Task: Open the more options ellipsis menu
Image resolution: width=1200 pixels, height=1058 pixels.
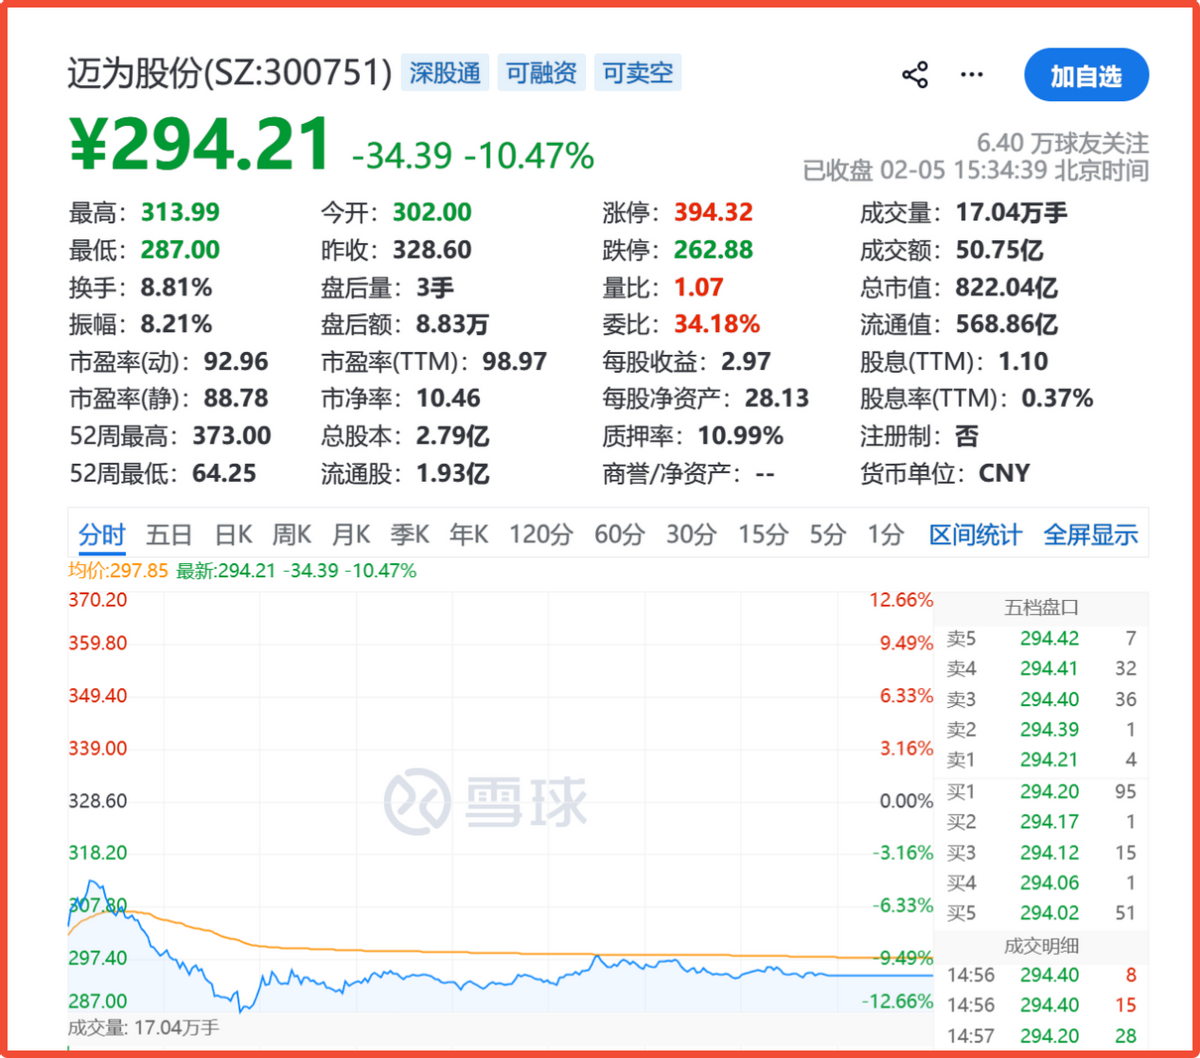Action: (x=971, y=74)
